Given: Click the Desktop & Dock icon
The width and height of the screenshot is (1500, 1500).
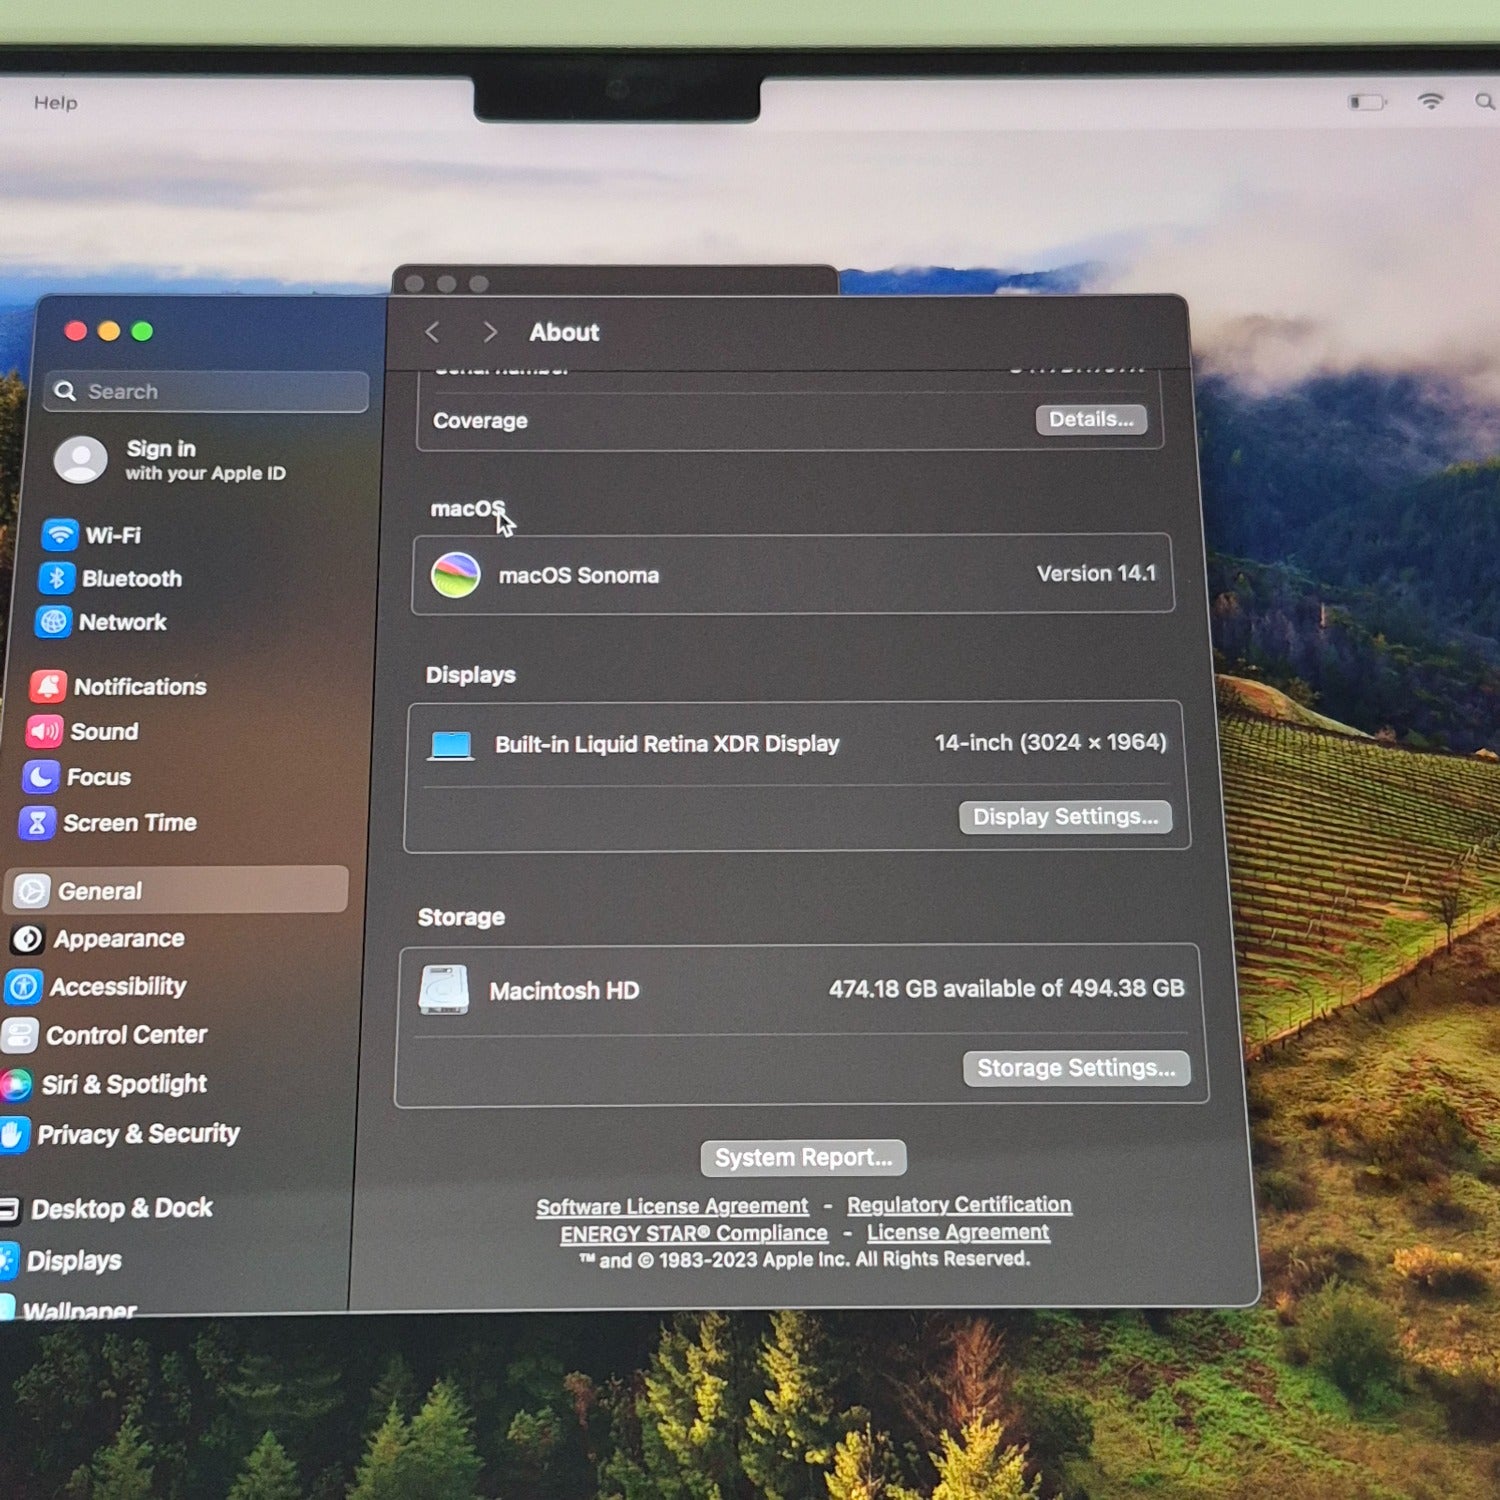Looking at the screenshot, I should click(x=10, y=1210).
